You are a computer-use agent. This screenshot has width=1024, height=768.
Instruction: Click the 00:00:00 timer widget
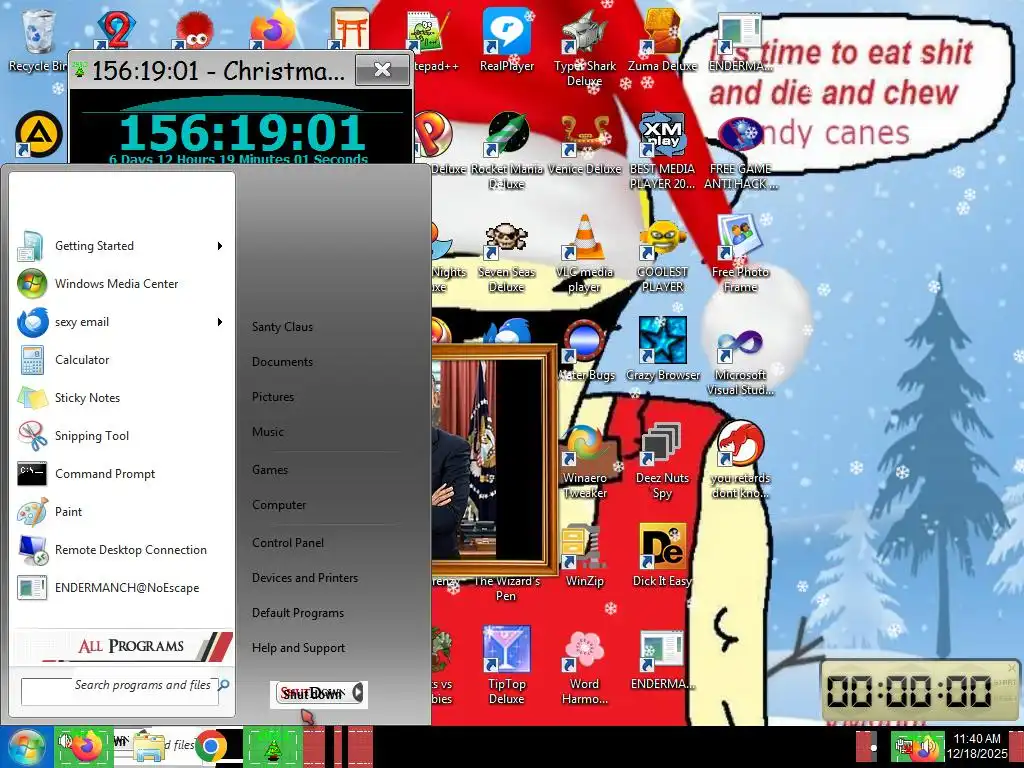tap(920, 691)
